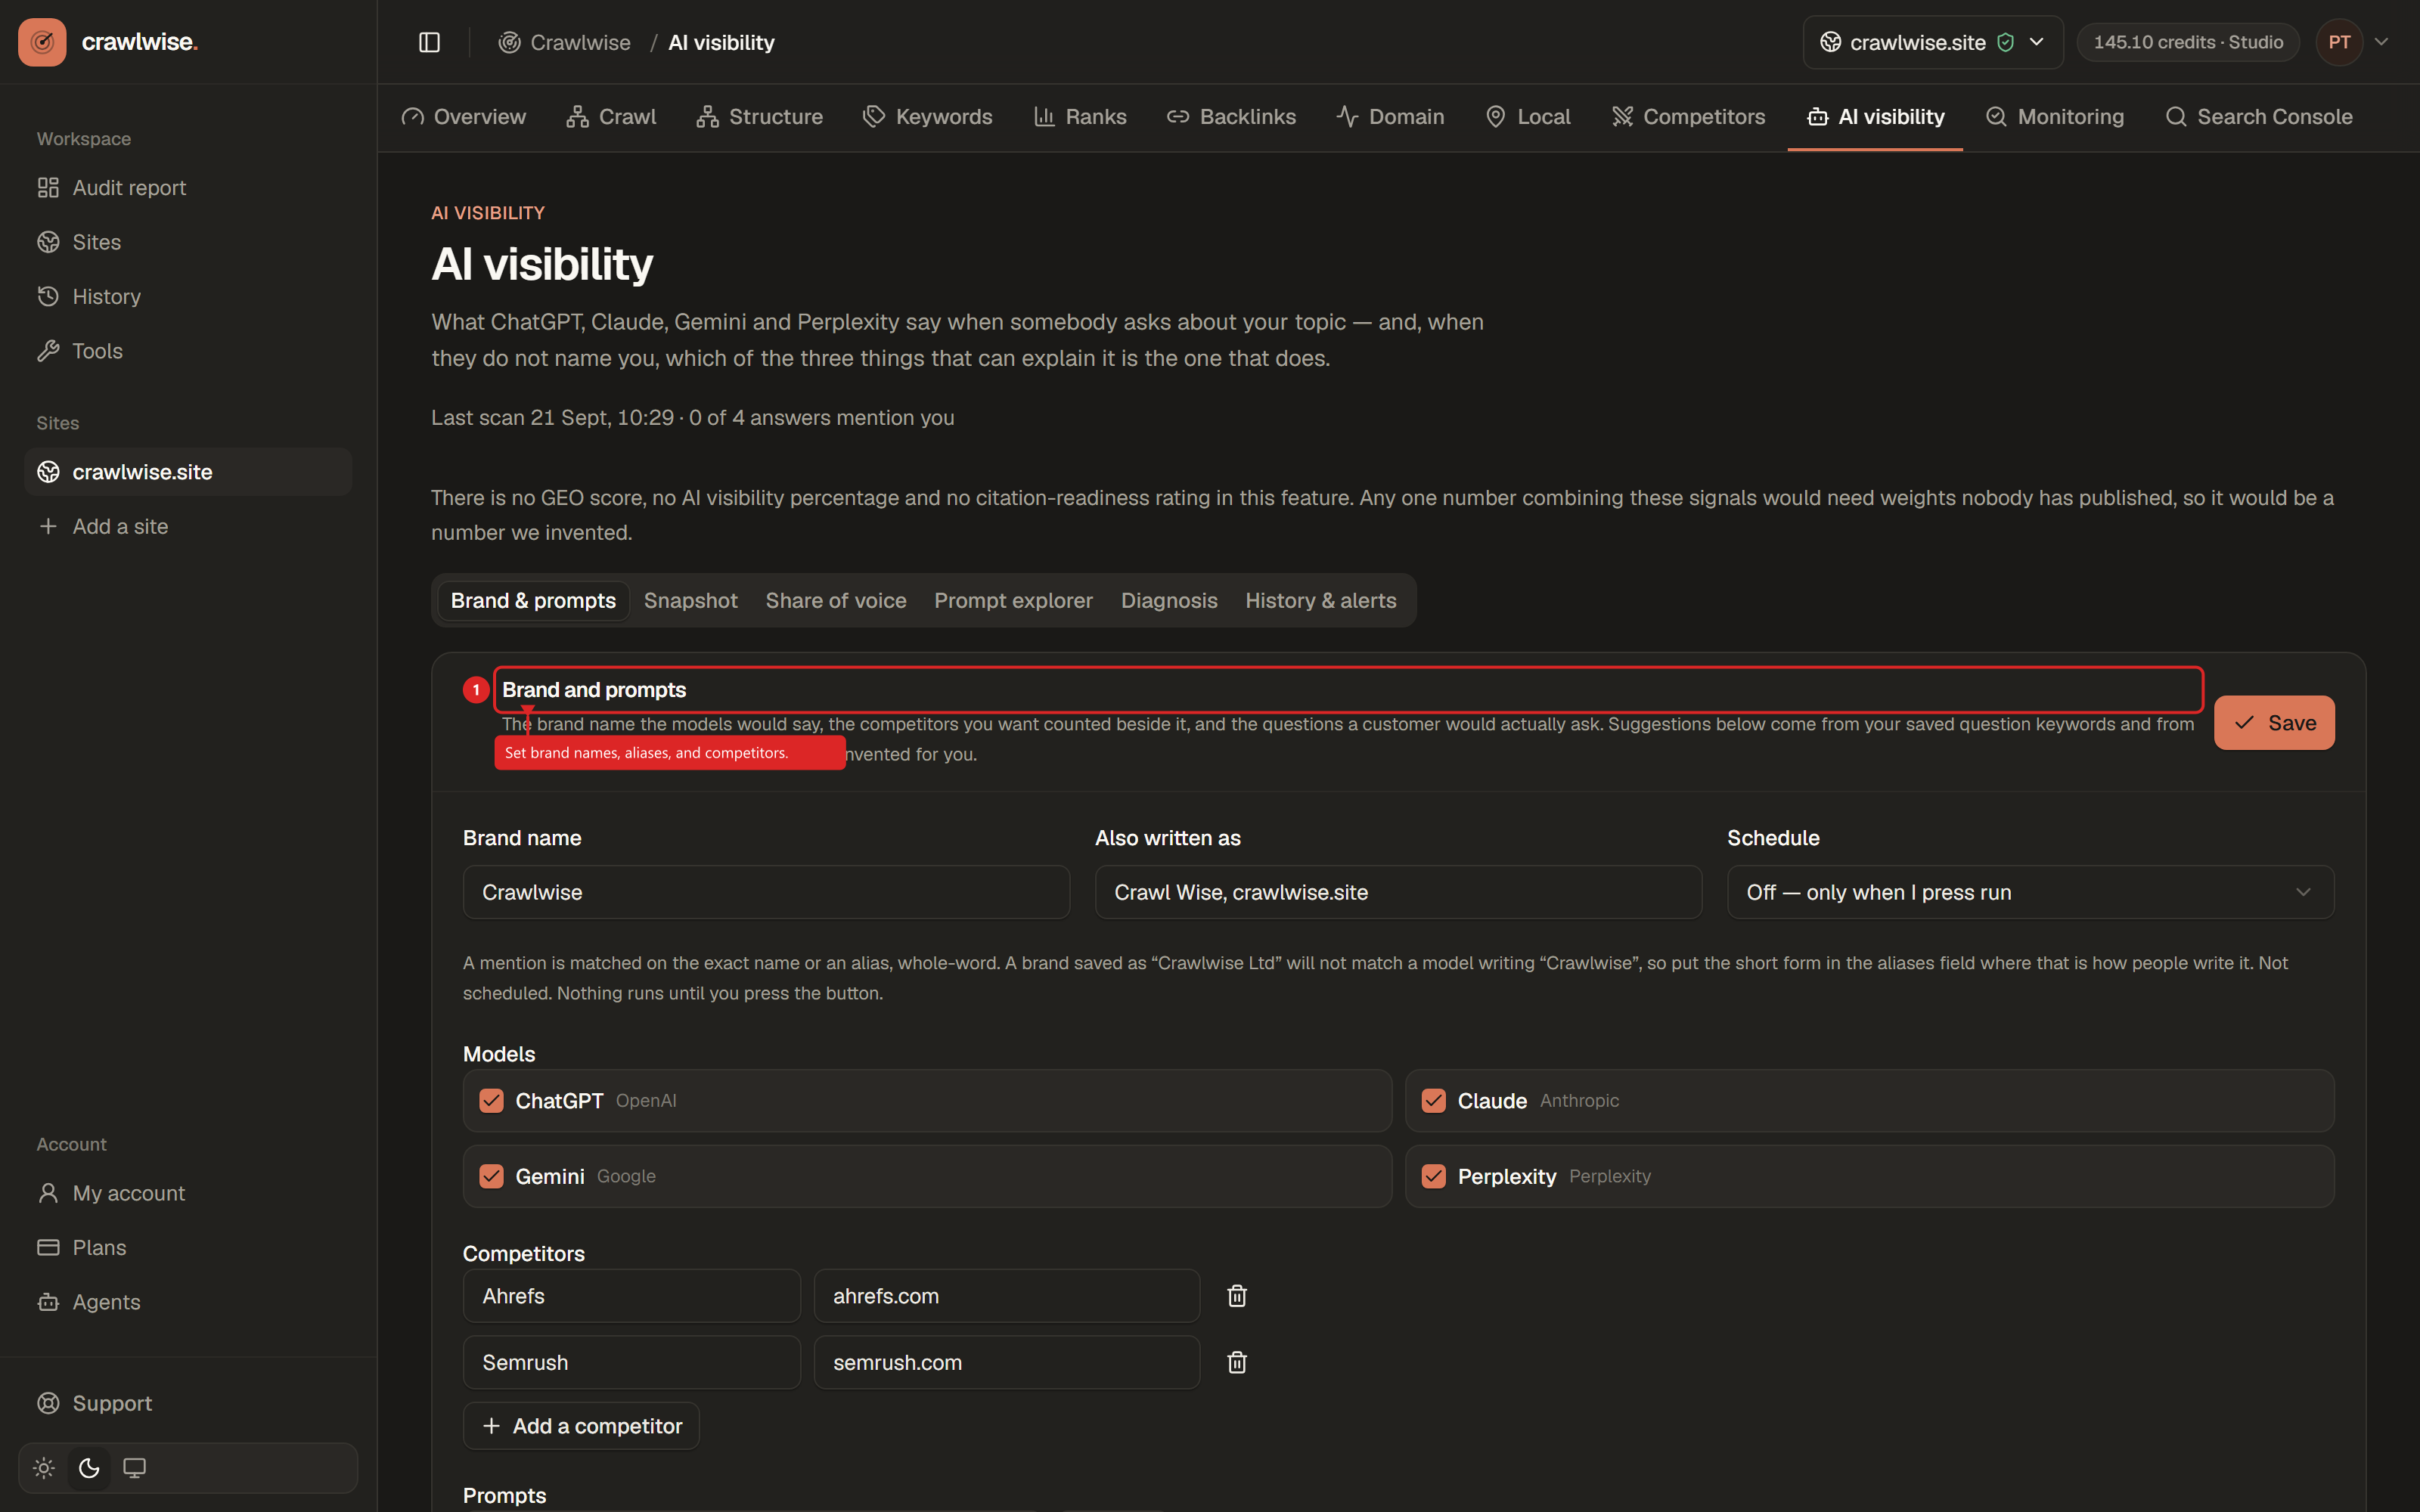Viewport: 2420px width, 1512px height.
Task: Open the Crawl tab
Action: tap(611, 117)
